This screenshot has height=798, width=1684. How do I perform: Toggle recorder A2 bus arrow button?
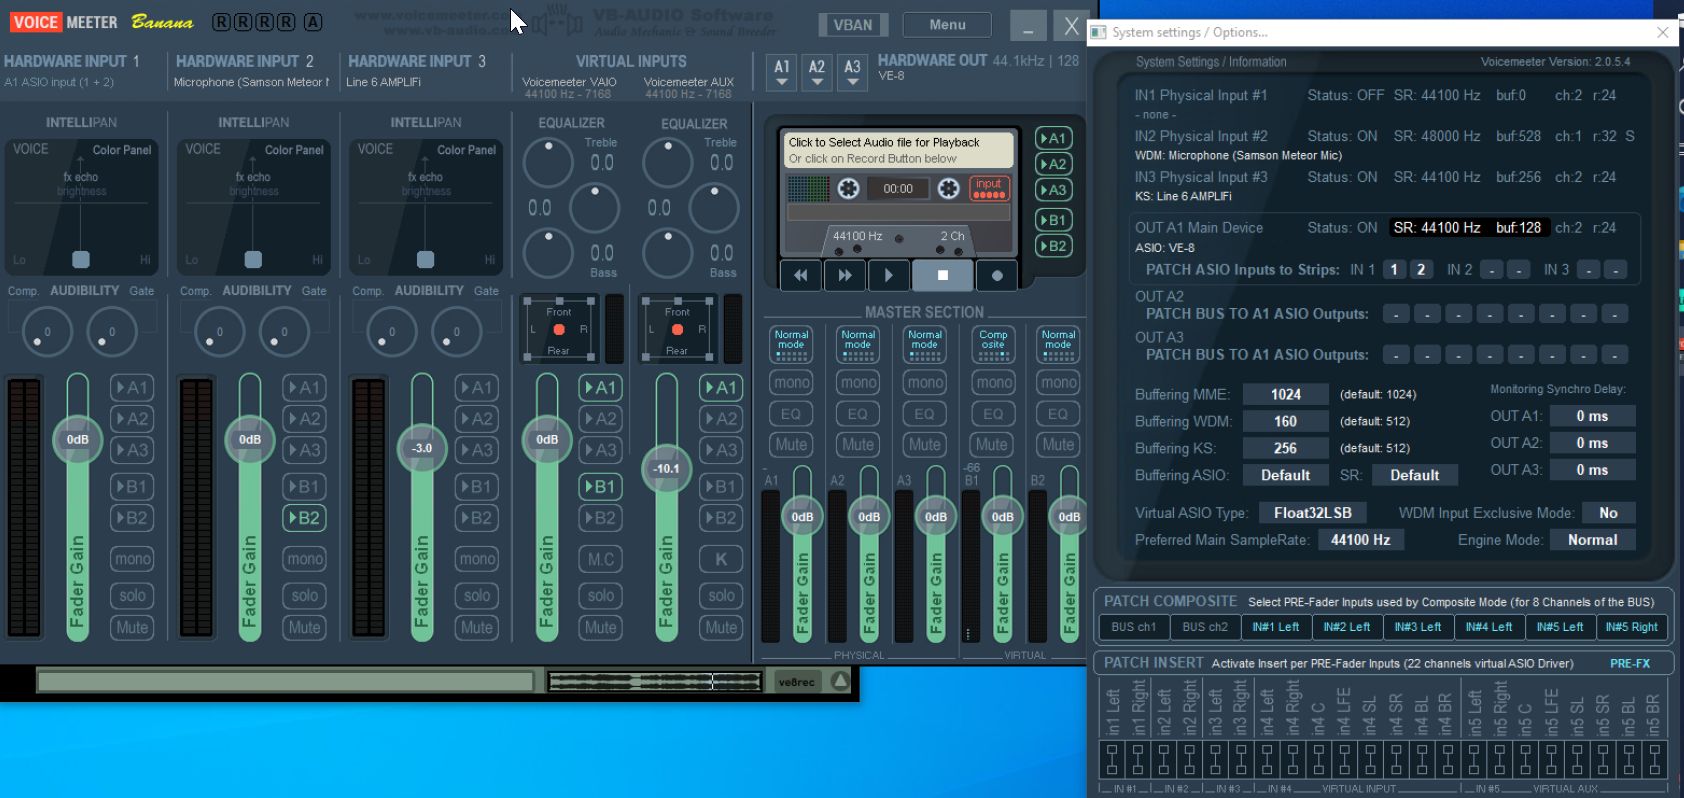1053,164
